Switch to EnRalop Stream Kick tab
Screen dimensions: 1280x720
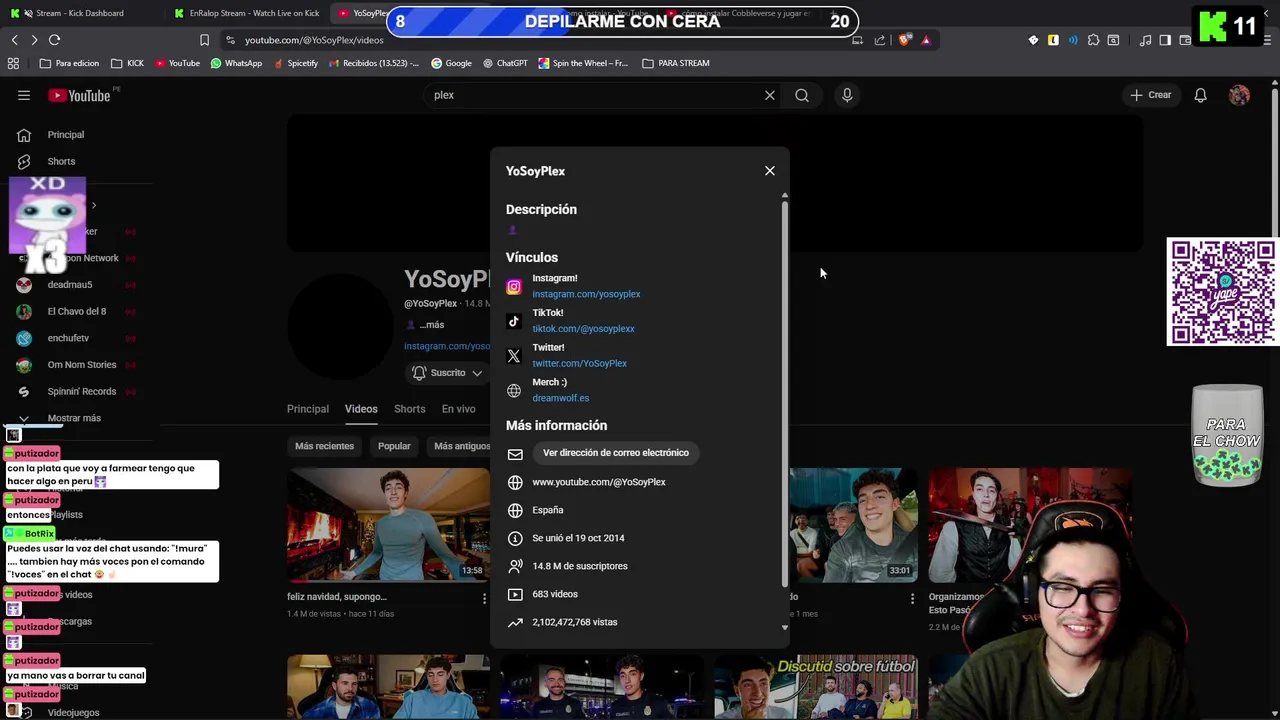pyautogui.click(x=246, y=13)
